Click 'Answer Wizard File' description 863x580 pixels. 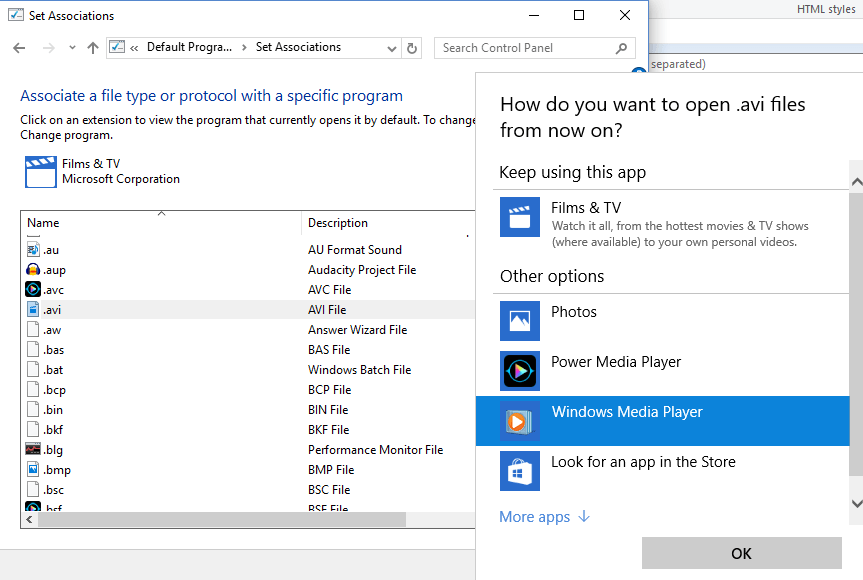pyautogui.click(x=358, y=330)
